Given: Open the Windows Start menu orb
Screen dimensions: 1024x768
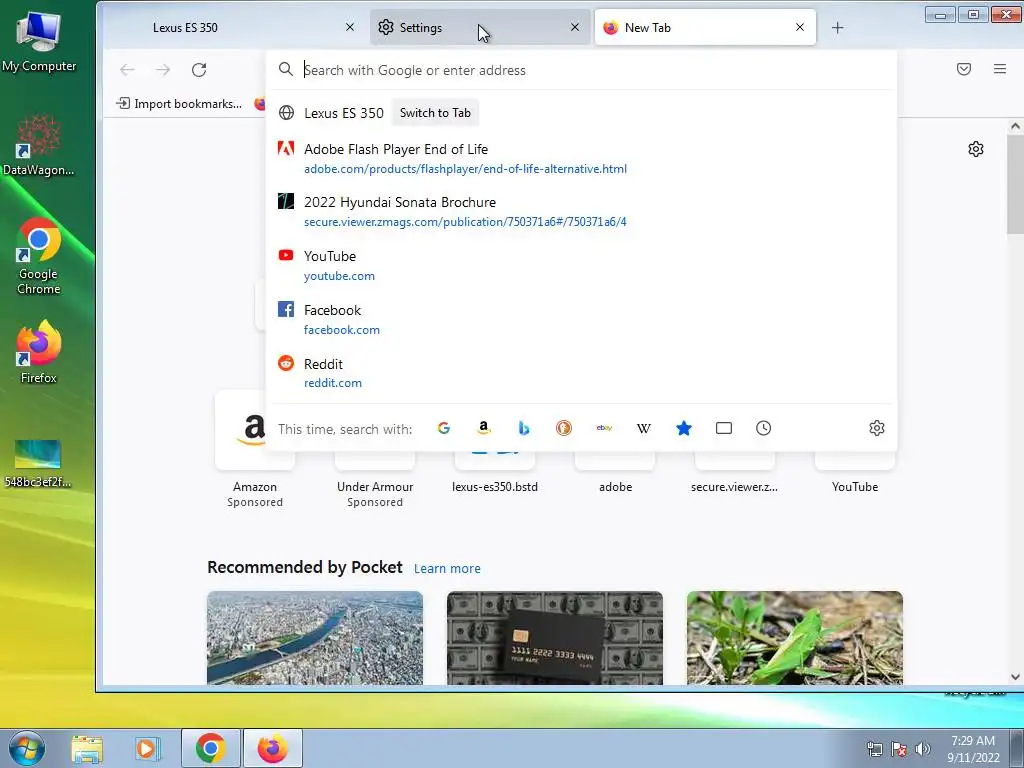Looking at the screenshot, I should [27, 749].
